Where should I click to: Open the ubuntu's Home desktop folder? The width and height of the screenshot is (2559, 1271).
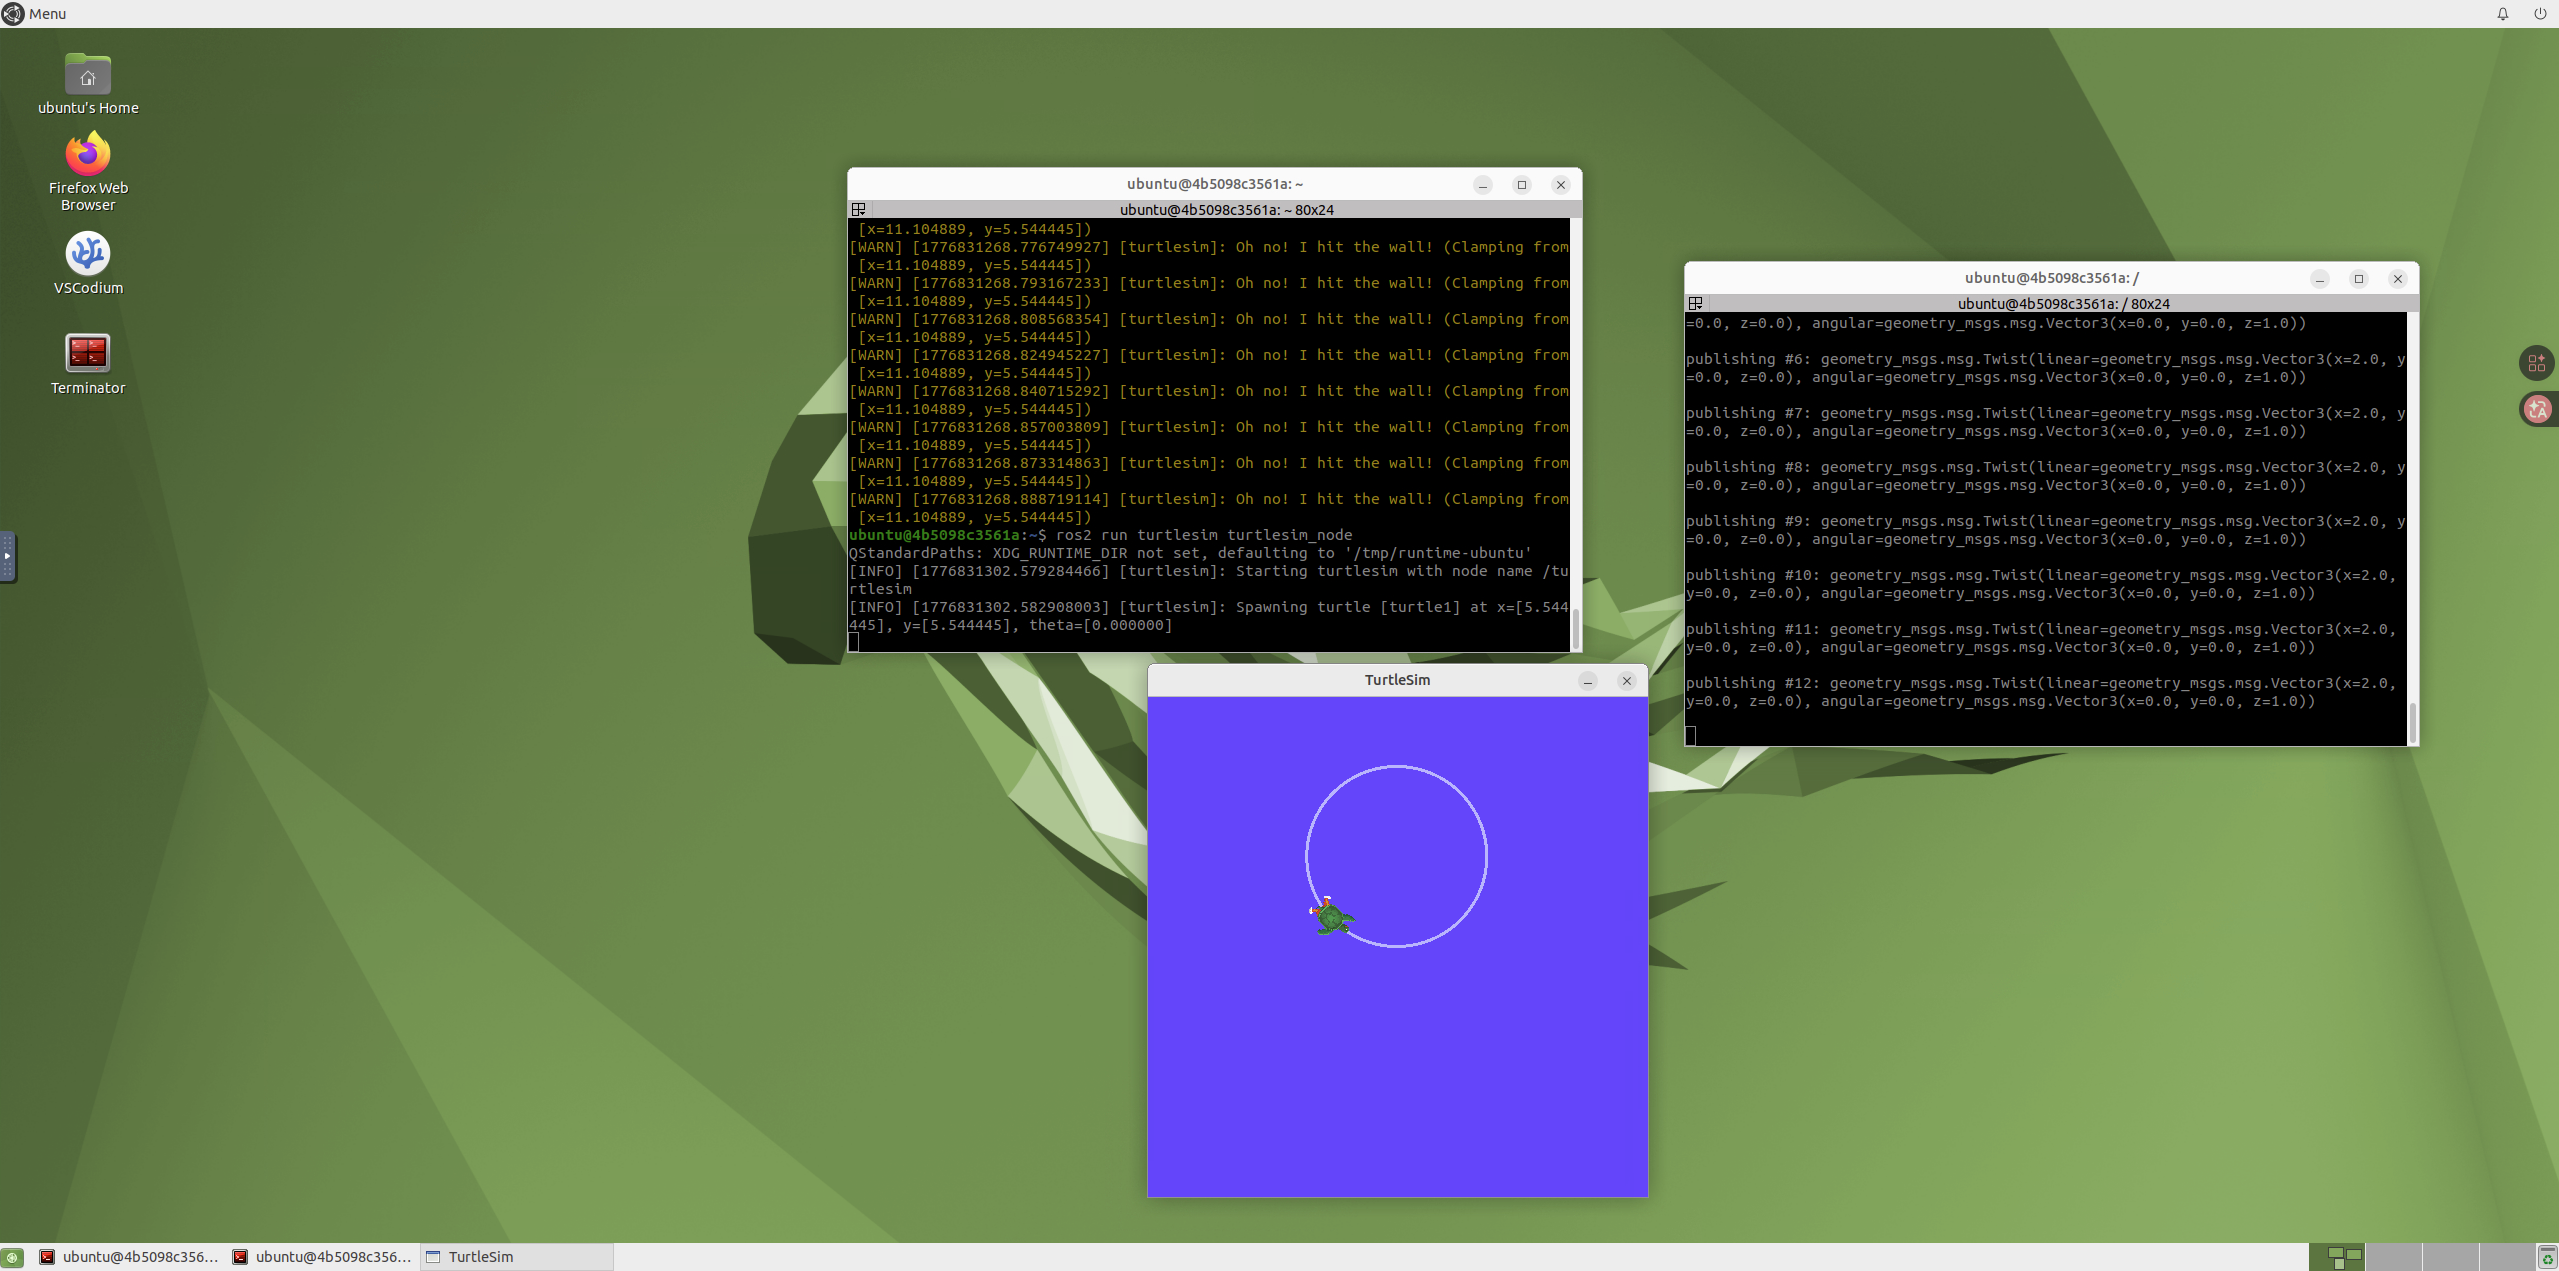coord(88,84)
